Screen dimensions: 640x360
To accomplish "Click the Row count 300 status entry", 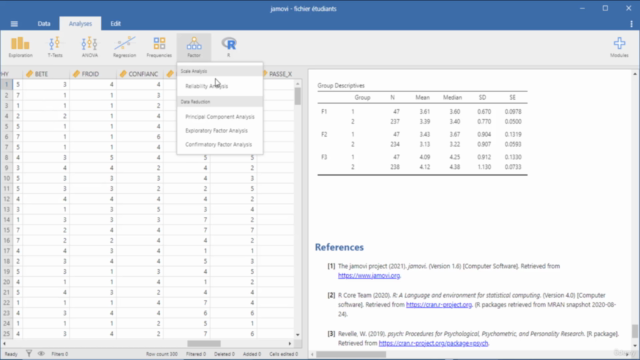I will (162, 354).
